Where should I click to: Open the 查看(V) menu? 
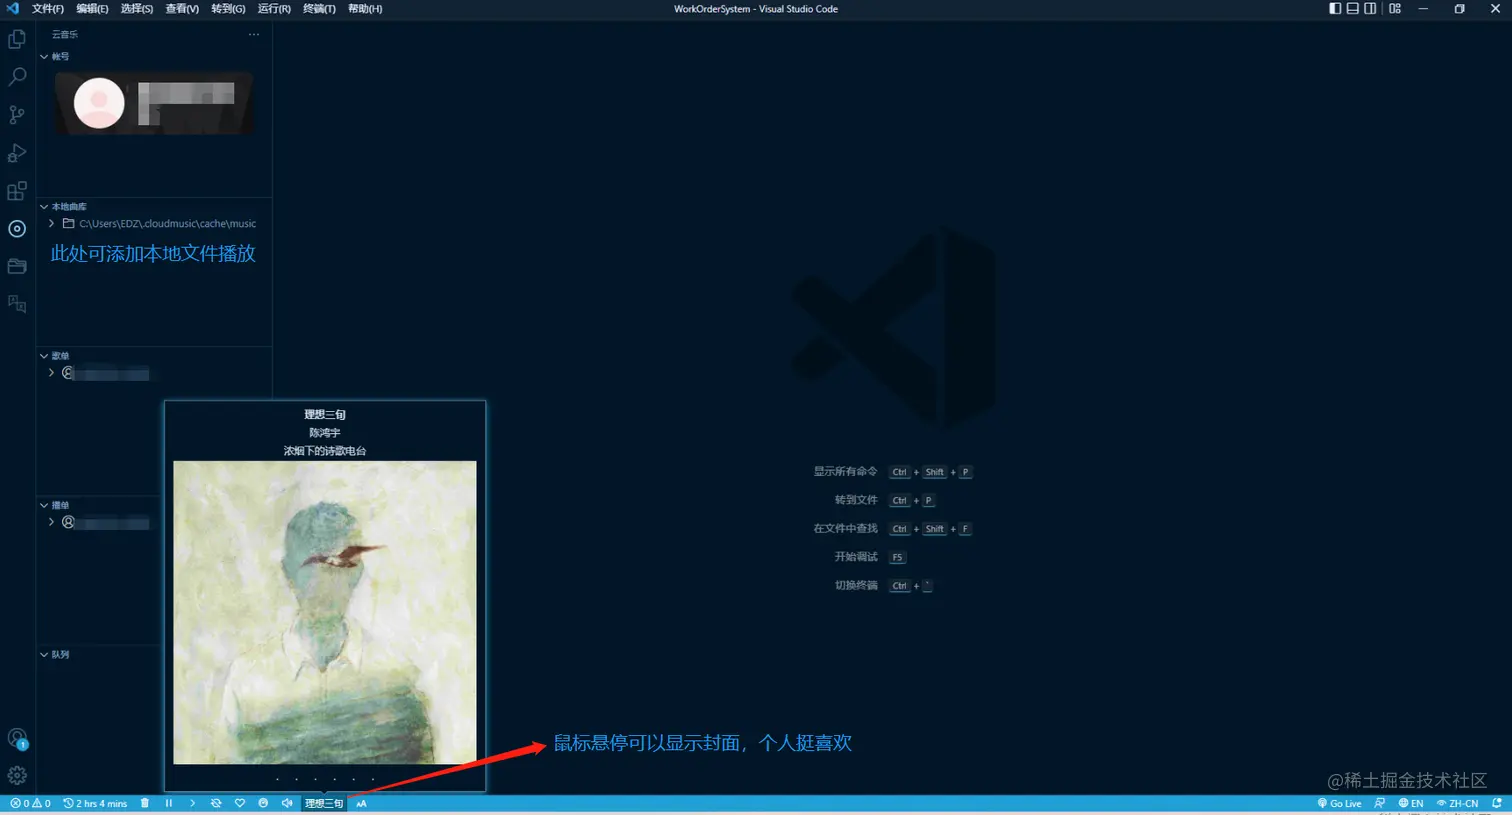coord(182,9)
